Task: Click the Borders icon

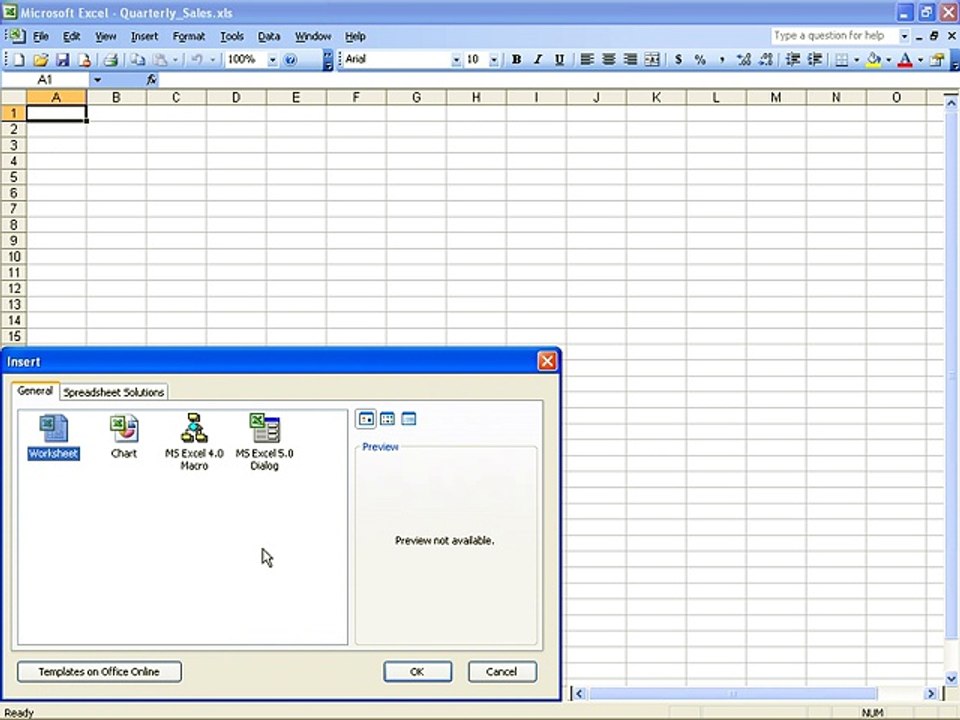Action: [x=842, y=59]
